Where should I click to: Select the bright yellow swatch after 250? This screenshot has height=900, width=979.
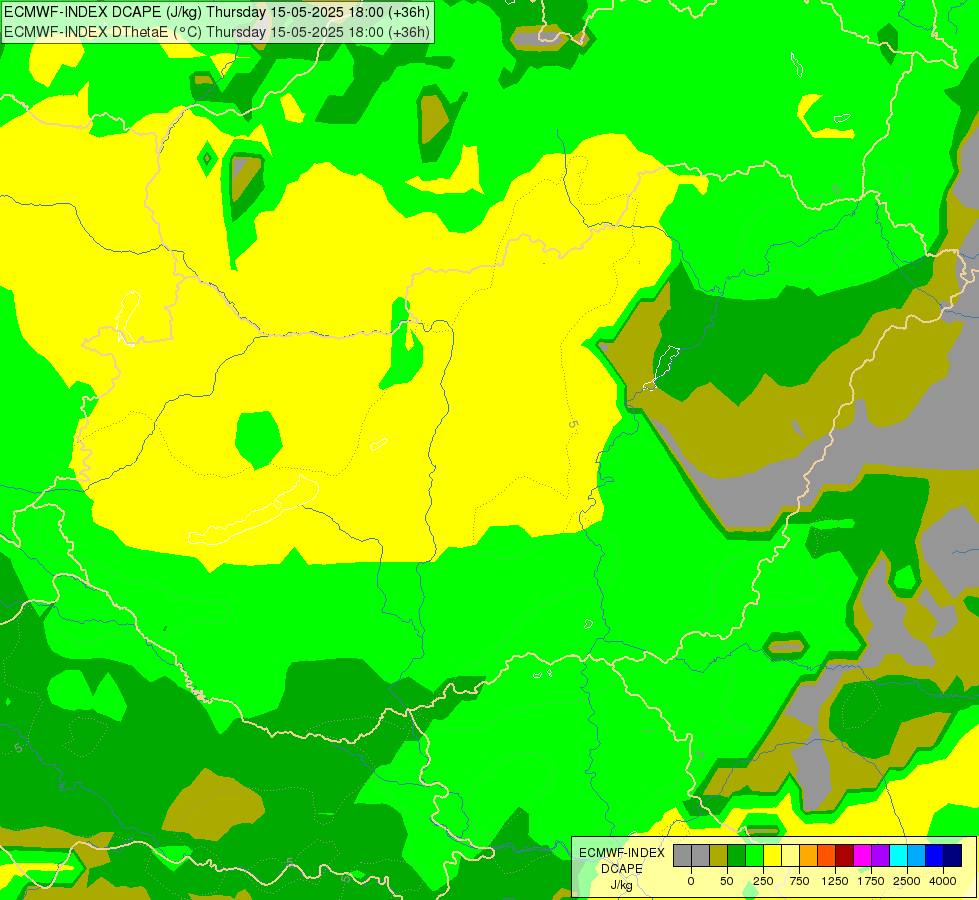click(x=772, y=855)
